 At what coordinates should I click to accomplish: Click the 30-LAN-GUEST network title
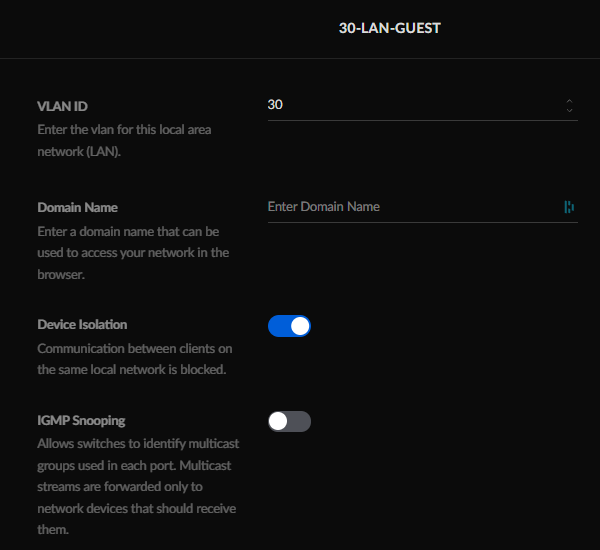390,28
